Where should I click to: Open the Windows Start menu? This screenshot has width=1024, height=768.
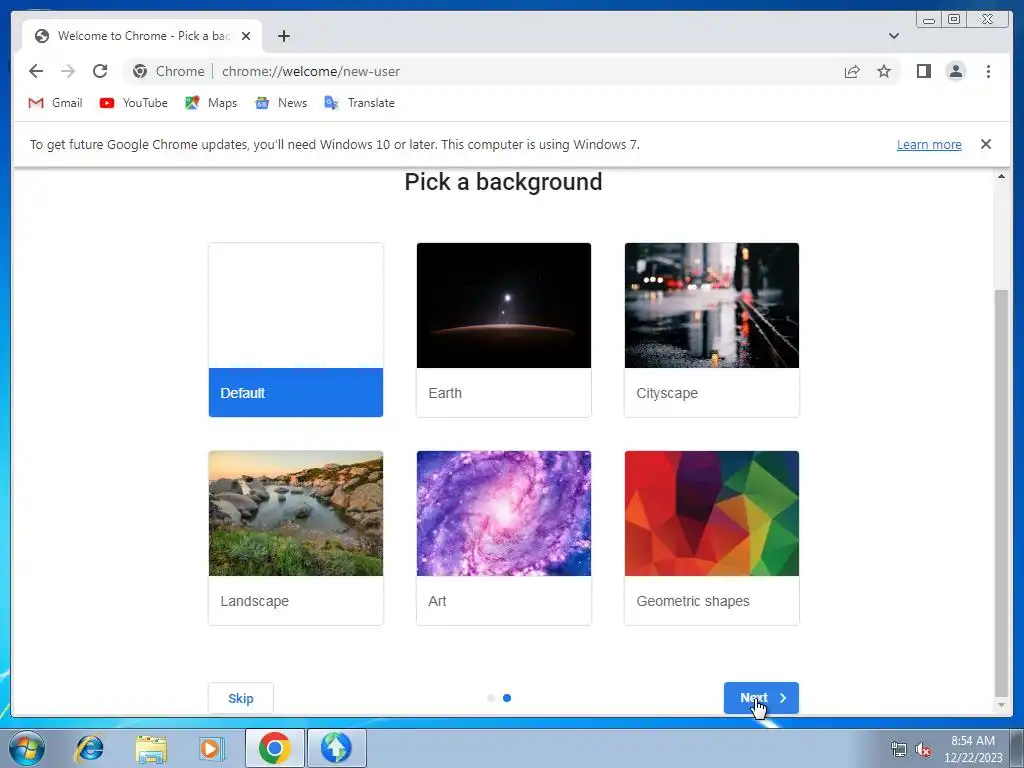tap(27, 748)
